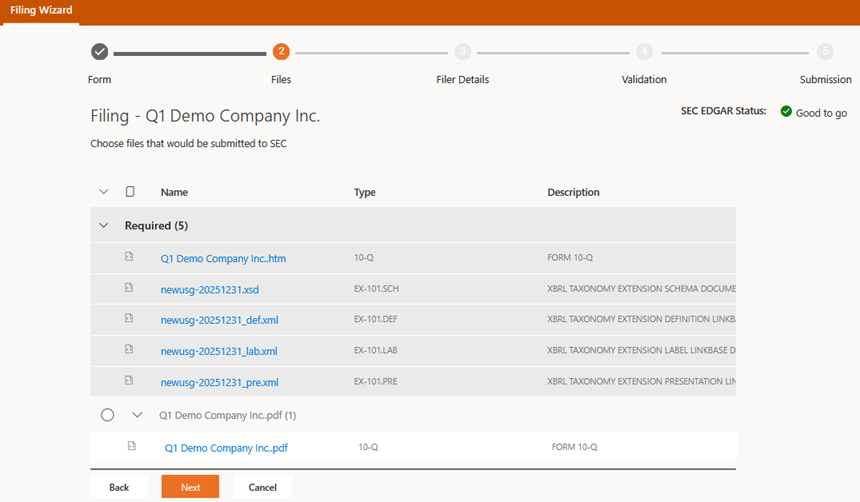Toggle the select-all checkbox in table header
860x502 pixels.
pos(130,191)
